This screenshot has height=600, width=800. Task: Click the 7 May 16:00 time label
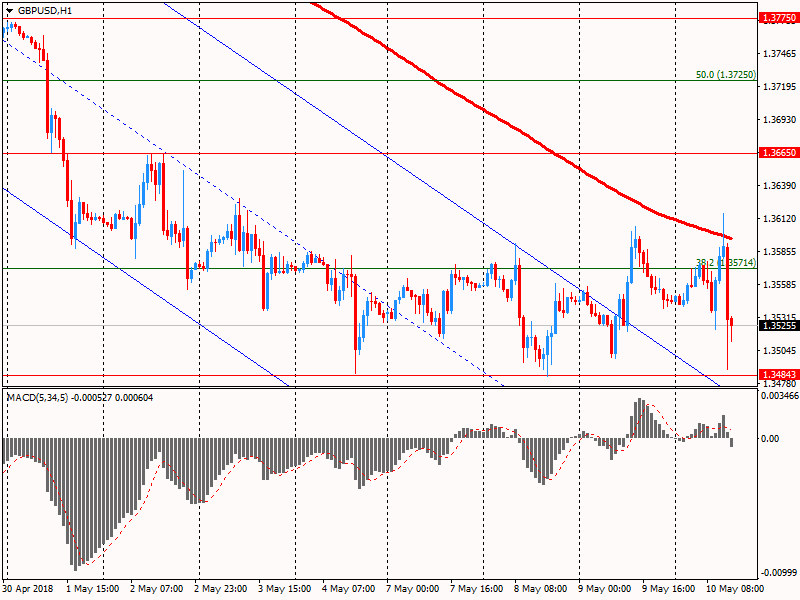pos(477,589)
